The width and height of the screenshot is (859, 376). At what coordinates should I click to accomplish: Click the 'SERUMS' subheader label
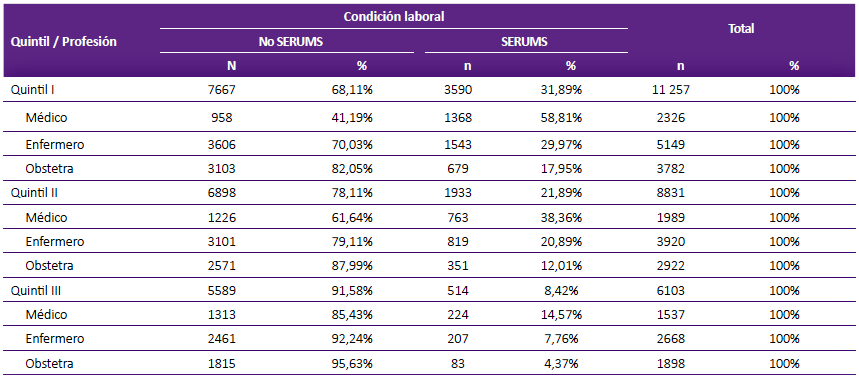coord(526,42)
